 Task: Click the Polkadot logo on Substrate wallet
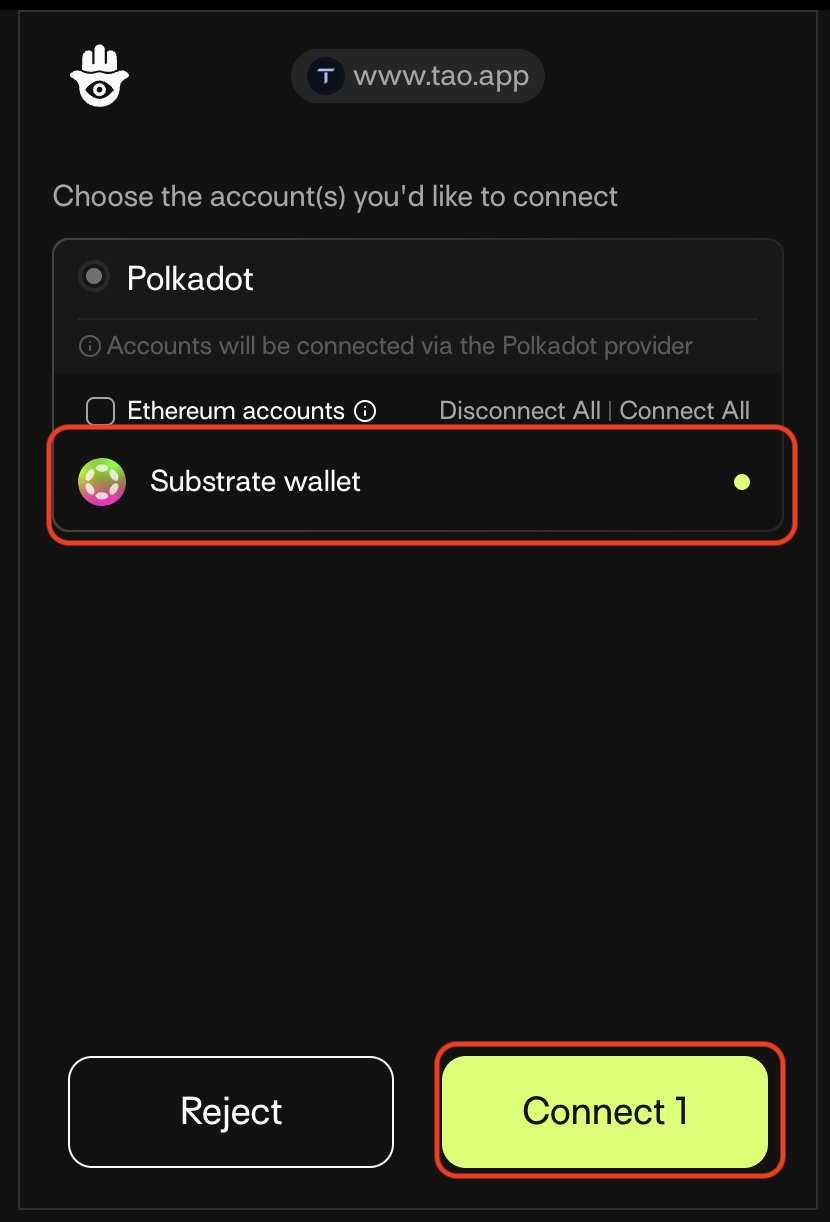point(101,481)
